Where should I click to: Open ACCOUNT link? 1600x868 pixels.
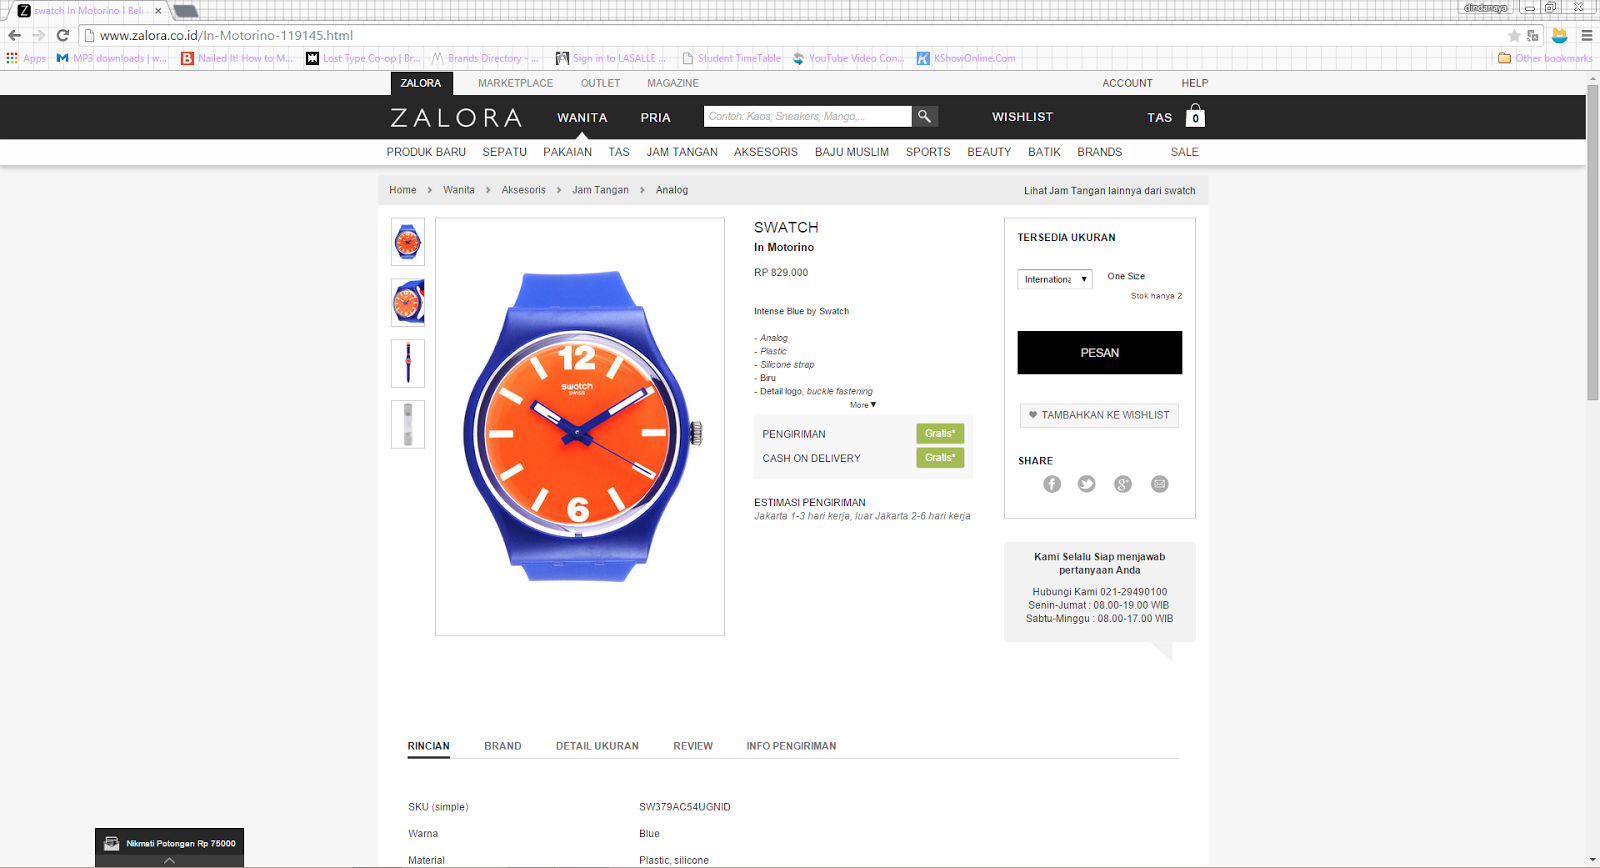pos(1127,83)
